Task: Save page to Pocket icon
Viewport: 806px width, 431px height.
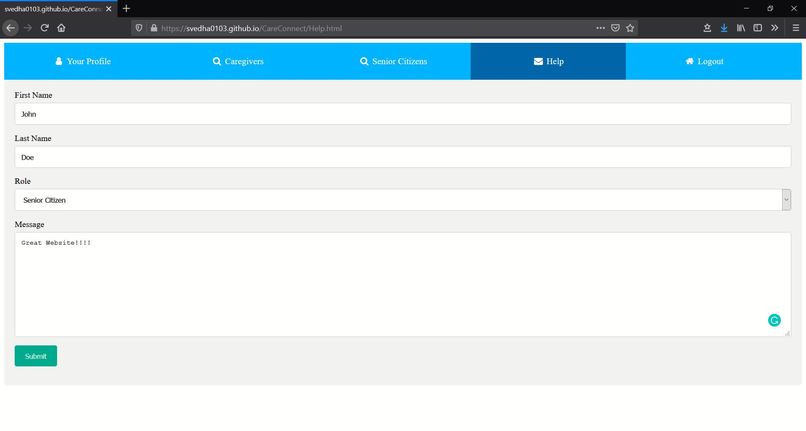Action: pos(615,28)
